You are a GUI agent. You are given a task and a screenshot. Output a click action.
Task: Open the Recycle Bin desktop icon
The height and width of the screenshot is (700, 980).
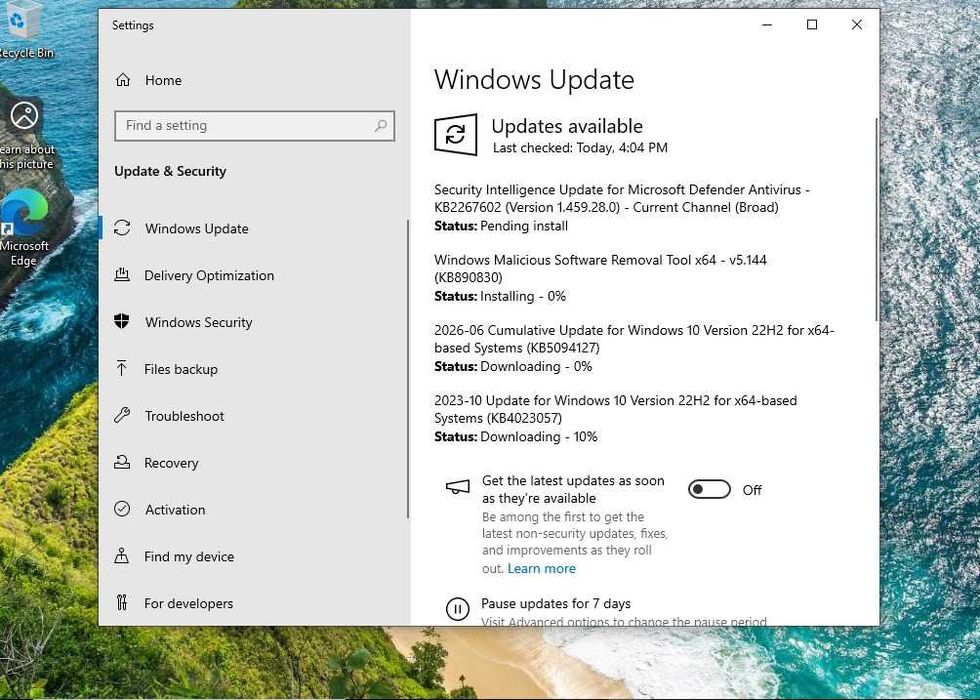[x=25, y=30]
